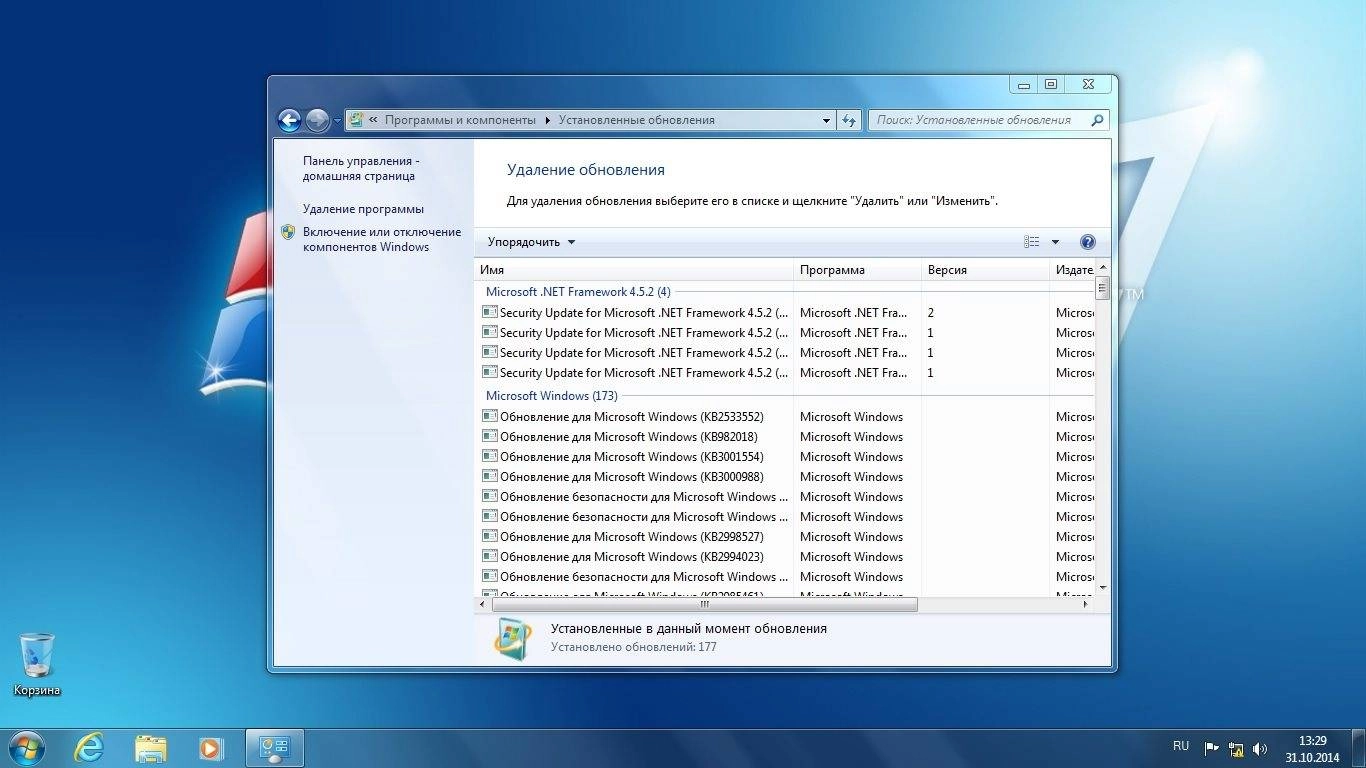The image size is (1366, 768).
Task: Switch the RU input language indicator
Action: click(1181, 747)
